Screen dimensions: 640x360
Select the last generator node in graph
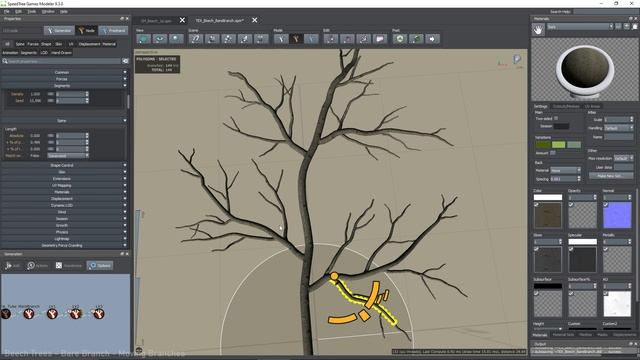(x=98, y=313)
